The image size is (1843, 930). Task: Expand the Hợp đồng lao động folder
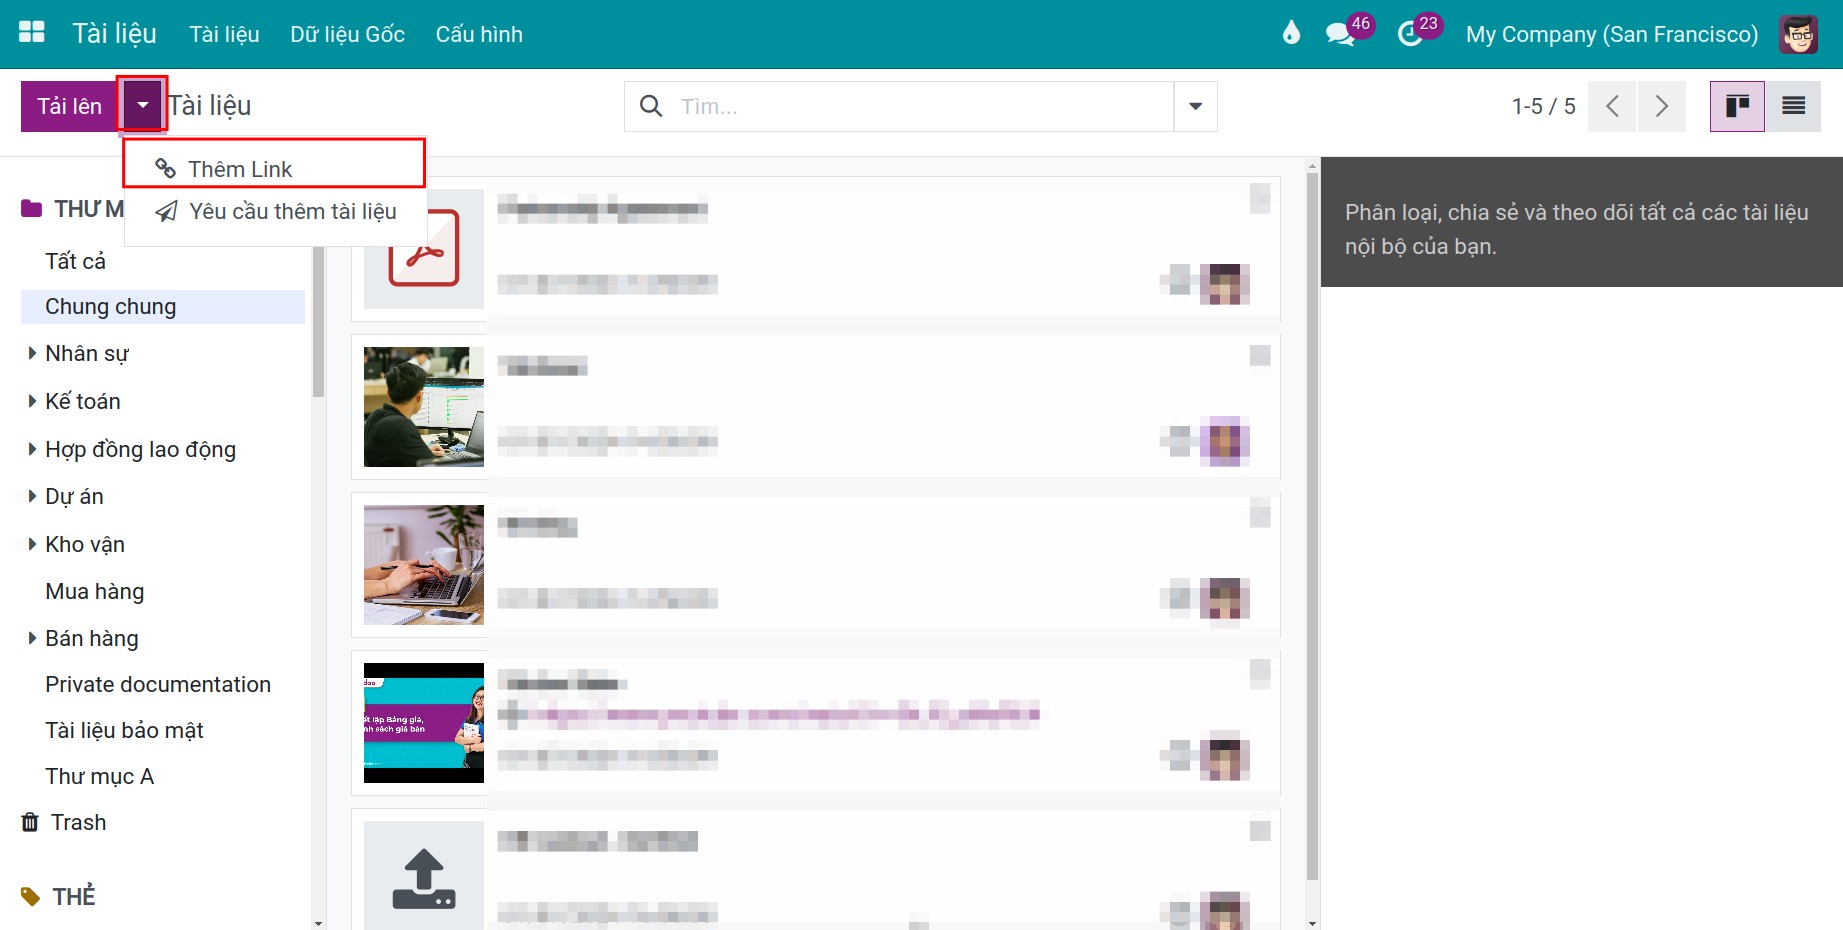point(32,449)
